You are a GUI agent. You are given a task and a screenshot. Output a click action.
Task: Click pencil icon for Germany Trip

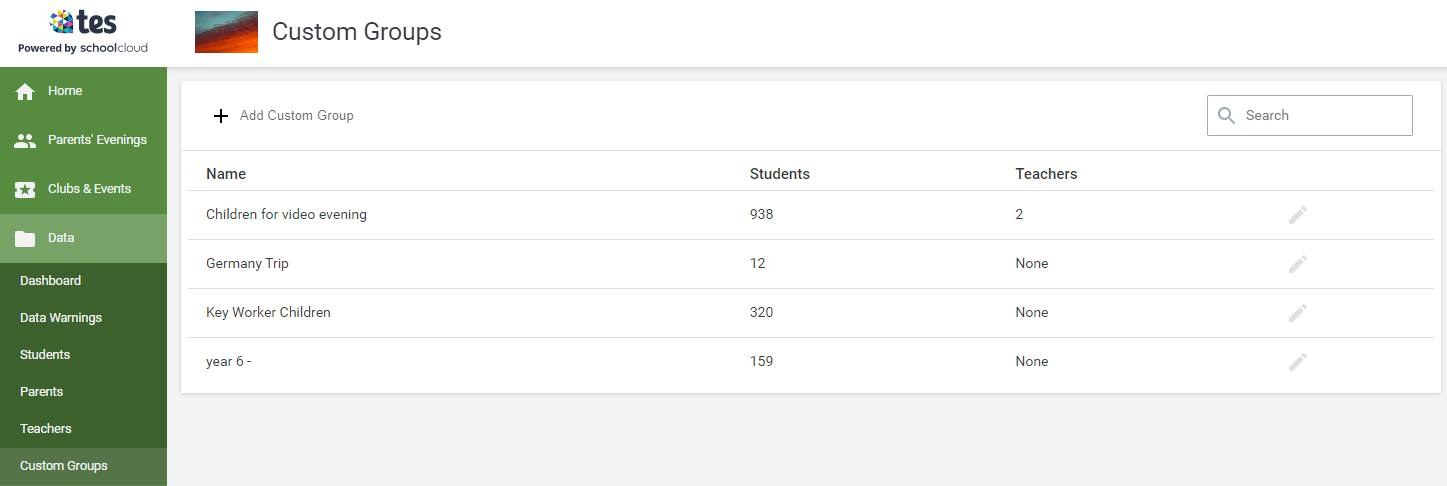pos(1297,264)
